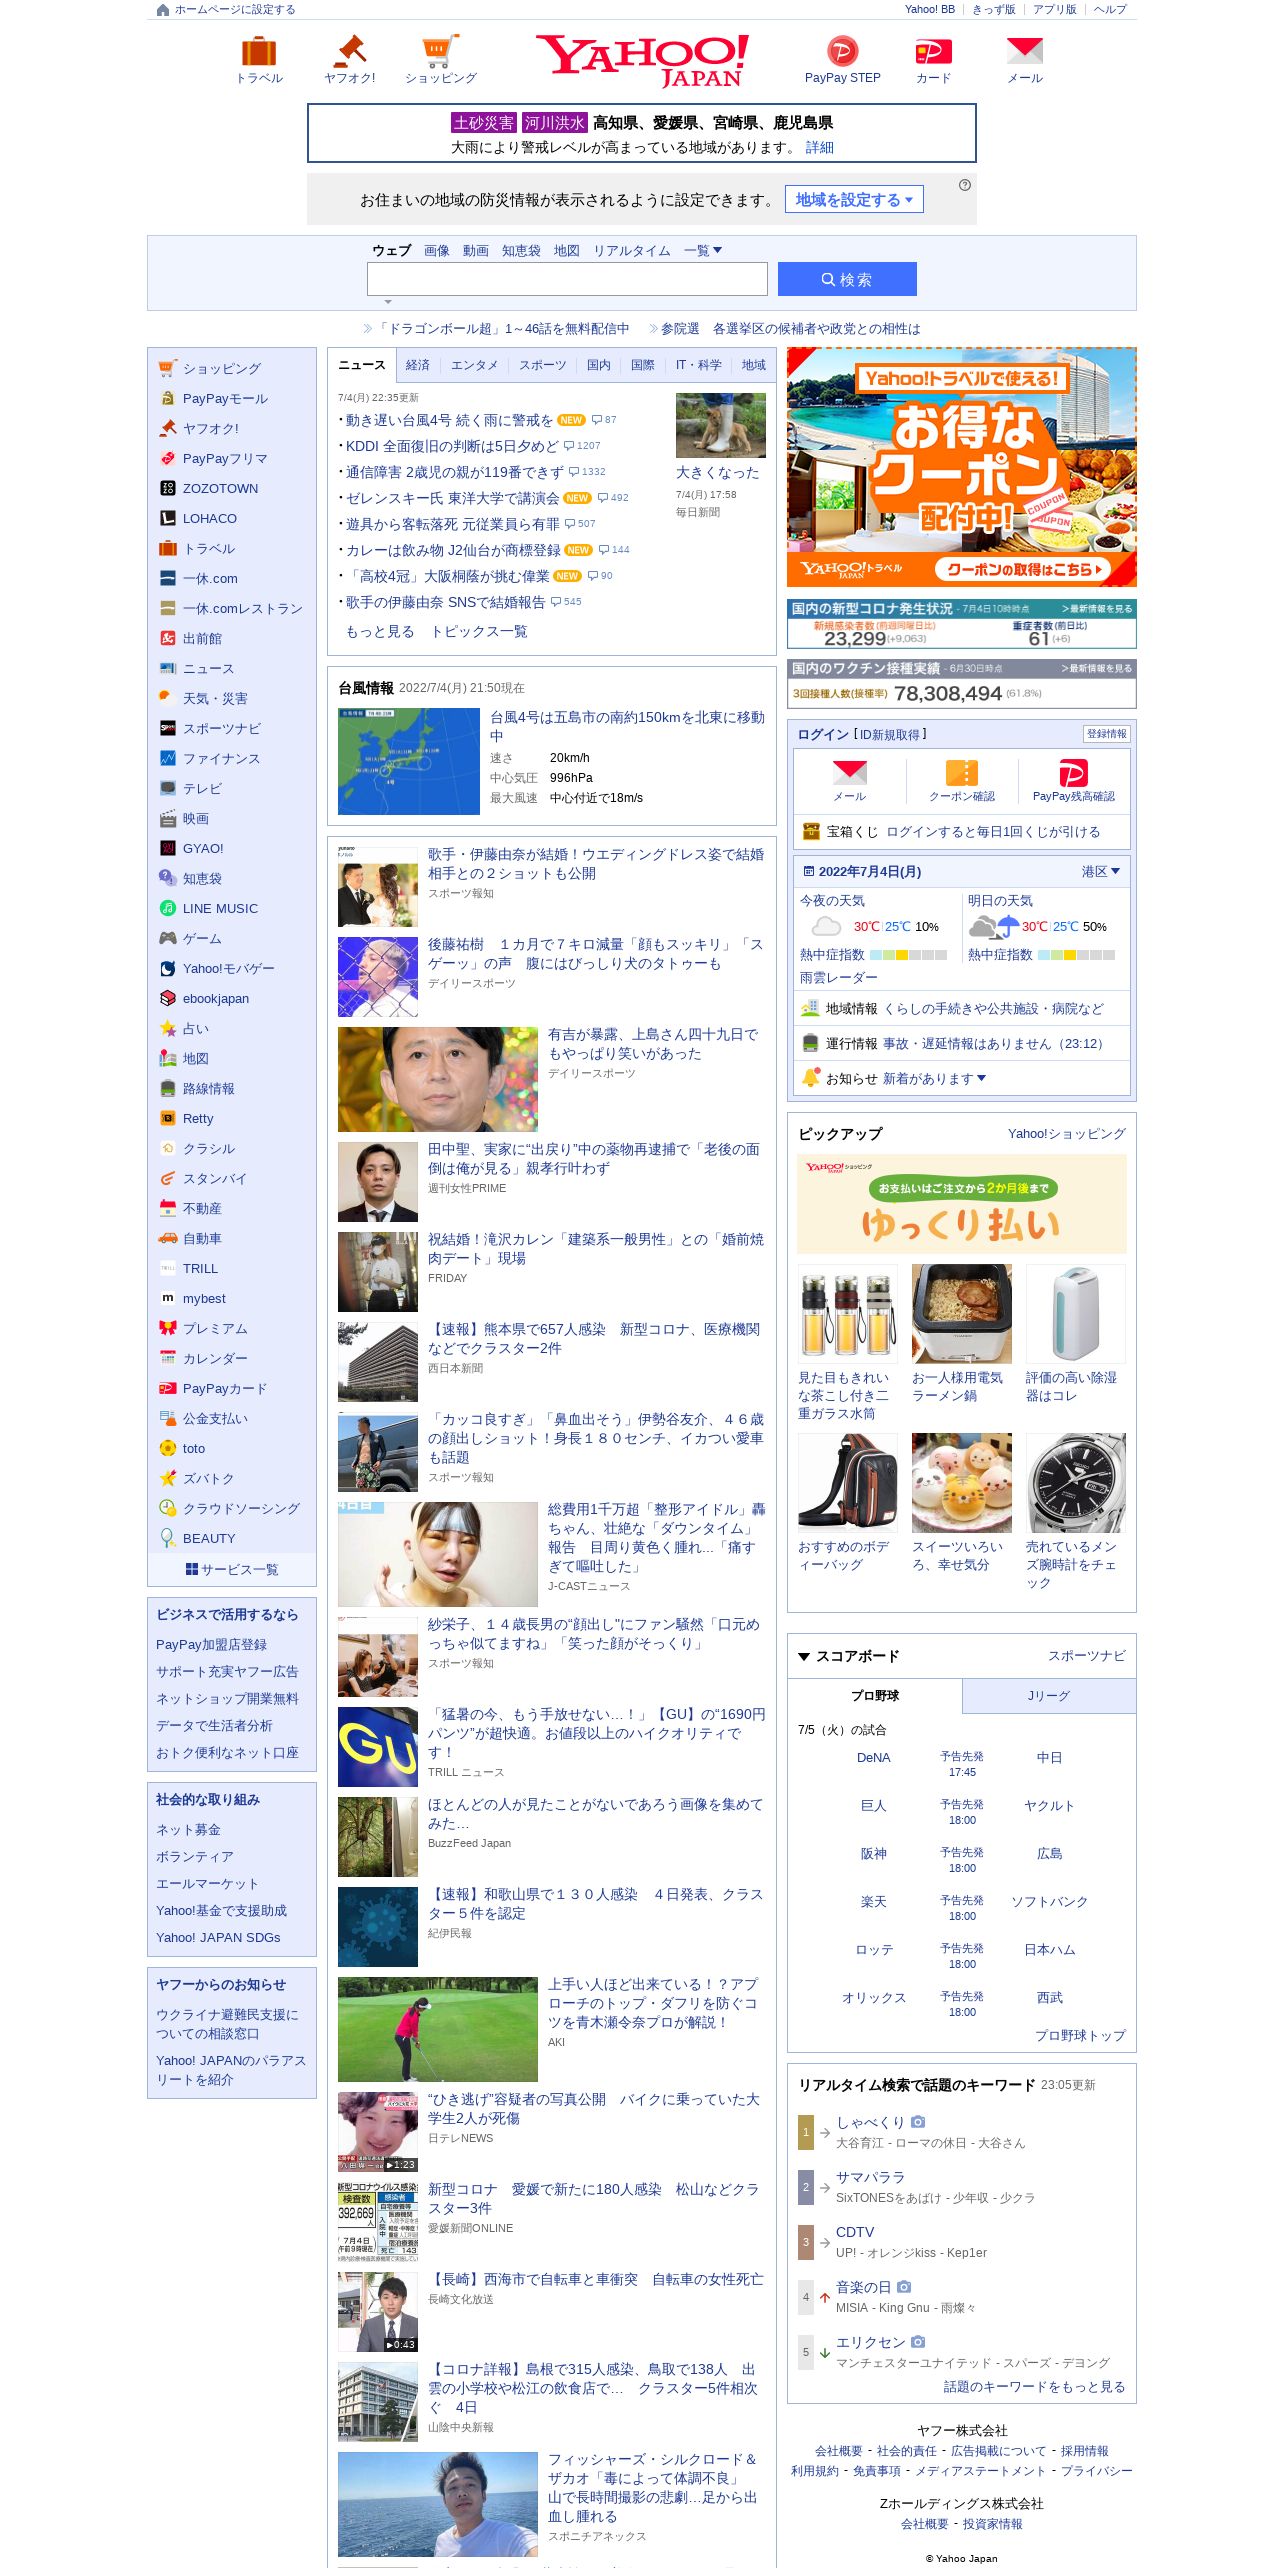1284x2568 pixels.
Task: Open スポーツナビ sidebar icon
Action: 168,728
